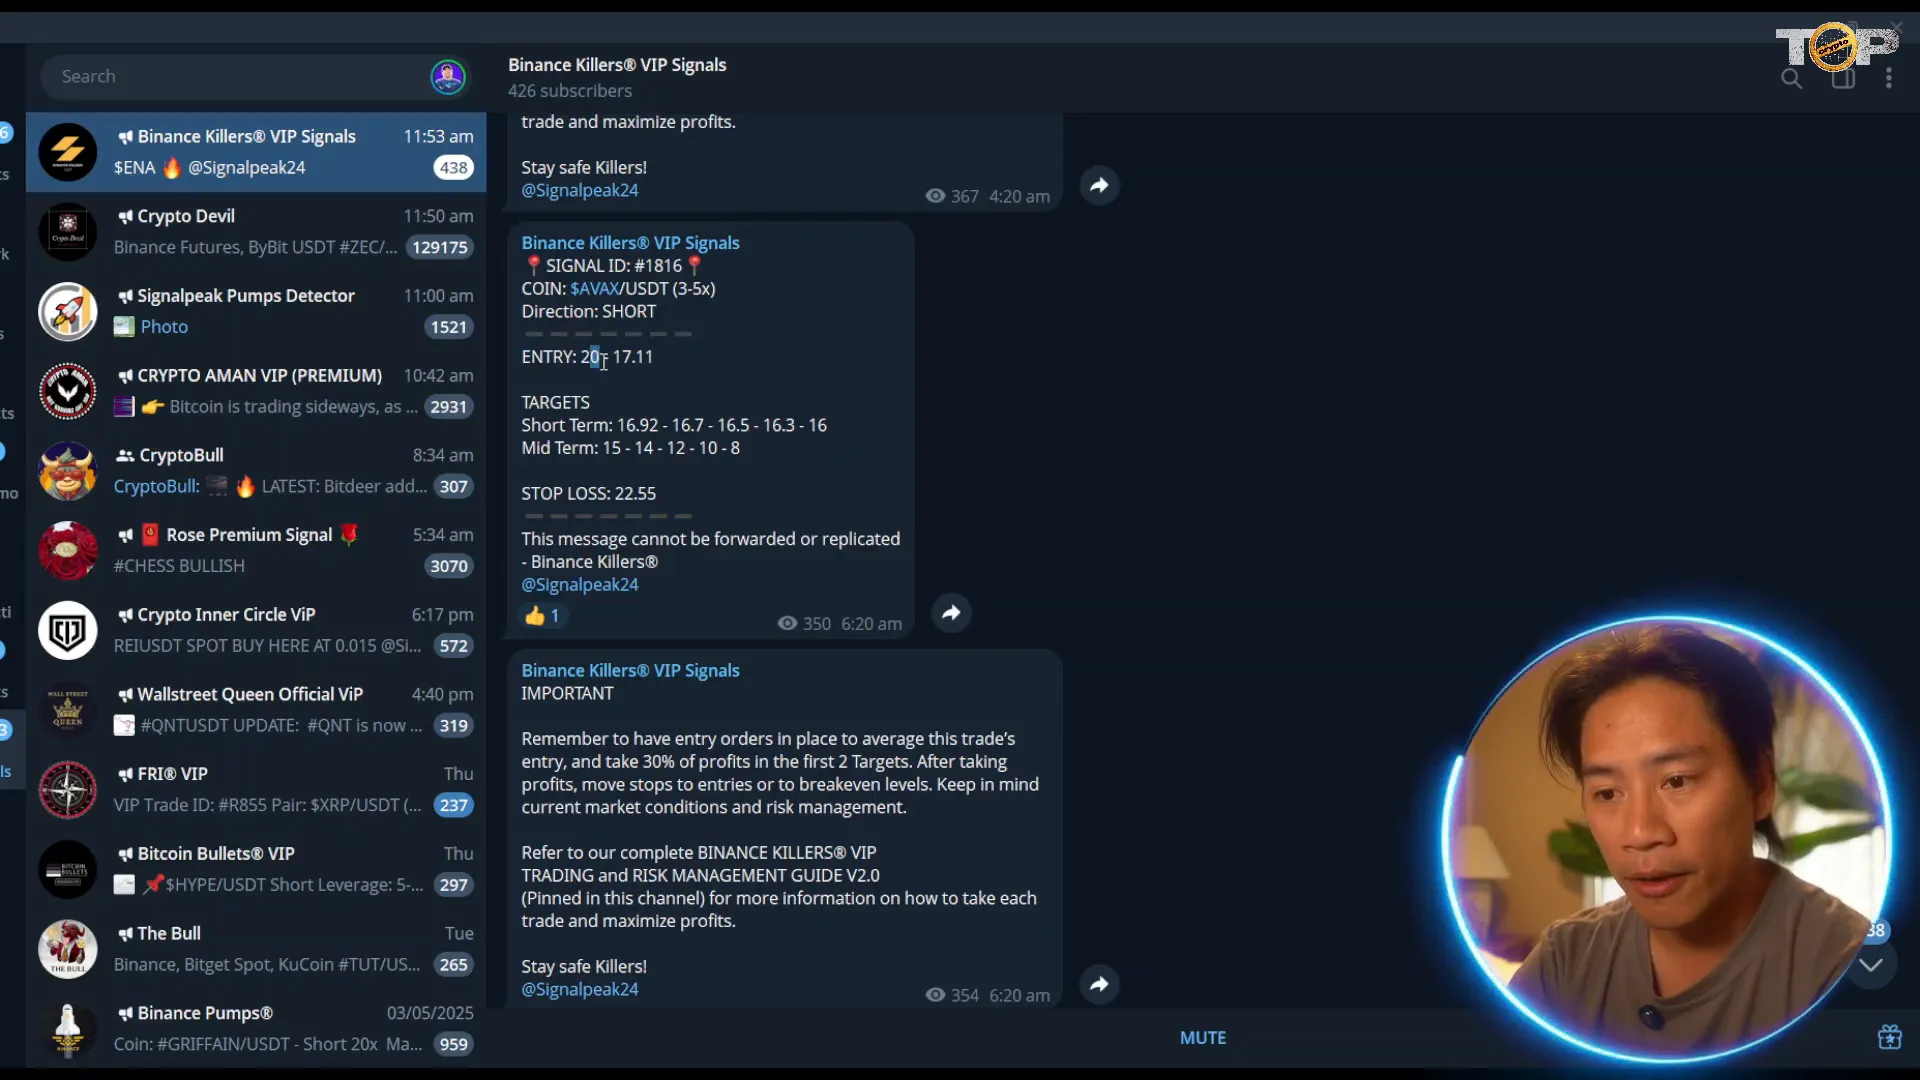
Task: Click the MUTE button
Action: click(1203, 1038)
